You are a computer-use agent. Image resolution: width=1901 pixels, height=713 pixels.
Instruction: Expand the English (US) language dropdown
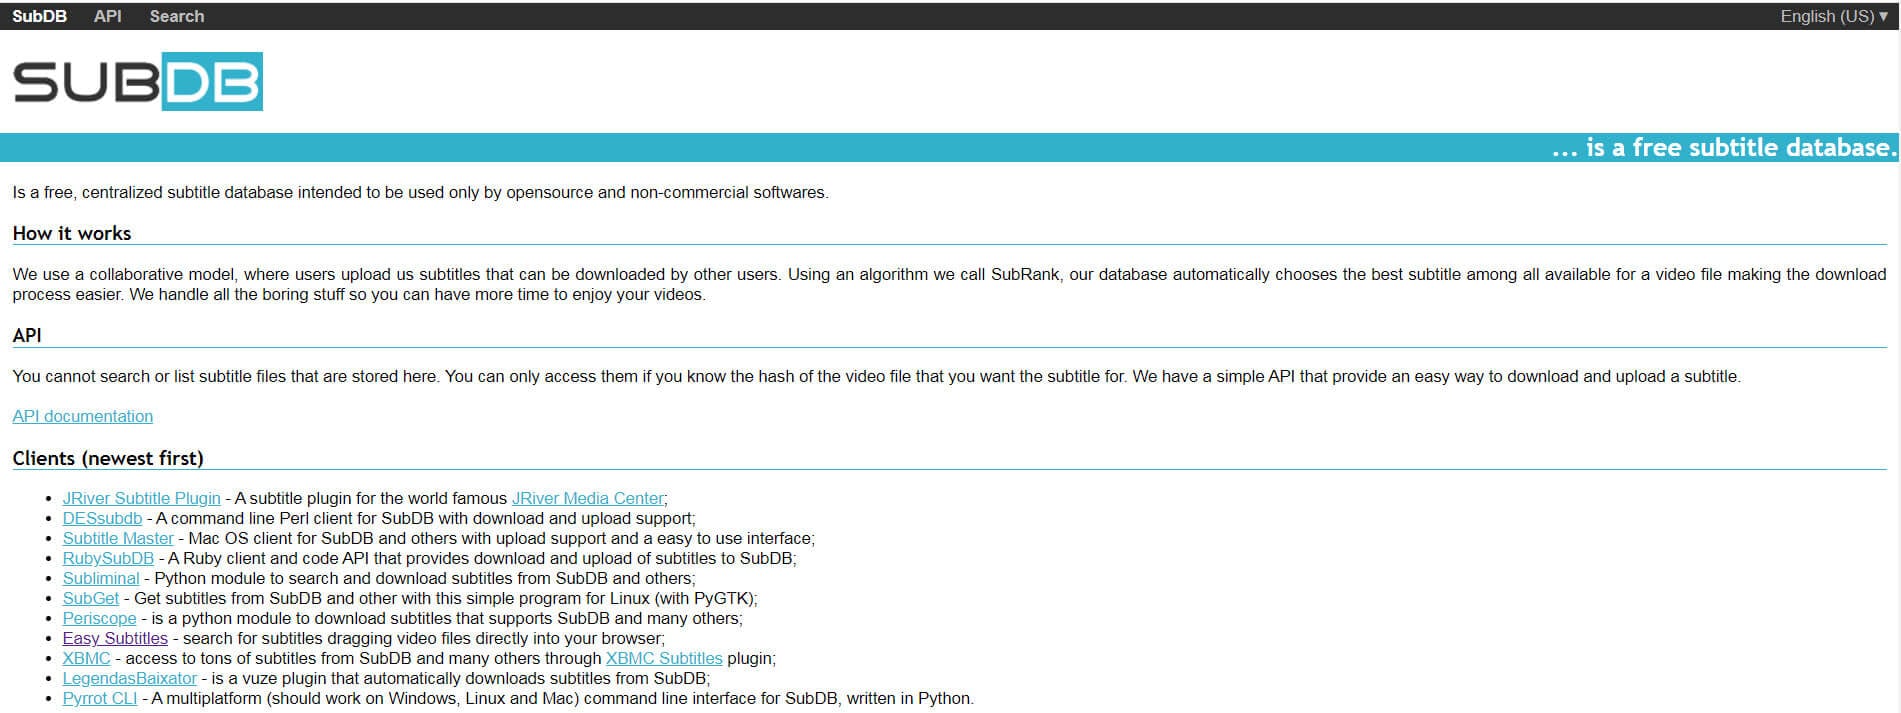pyautogui.click(x=1834, y=16)
